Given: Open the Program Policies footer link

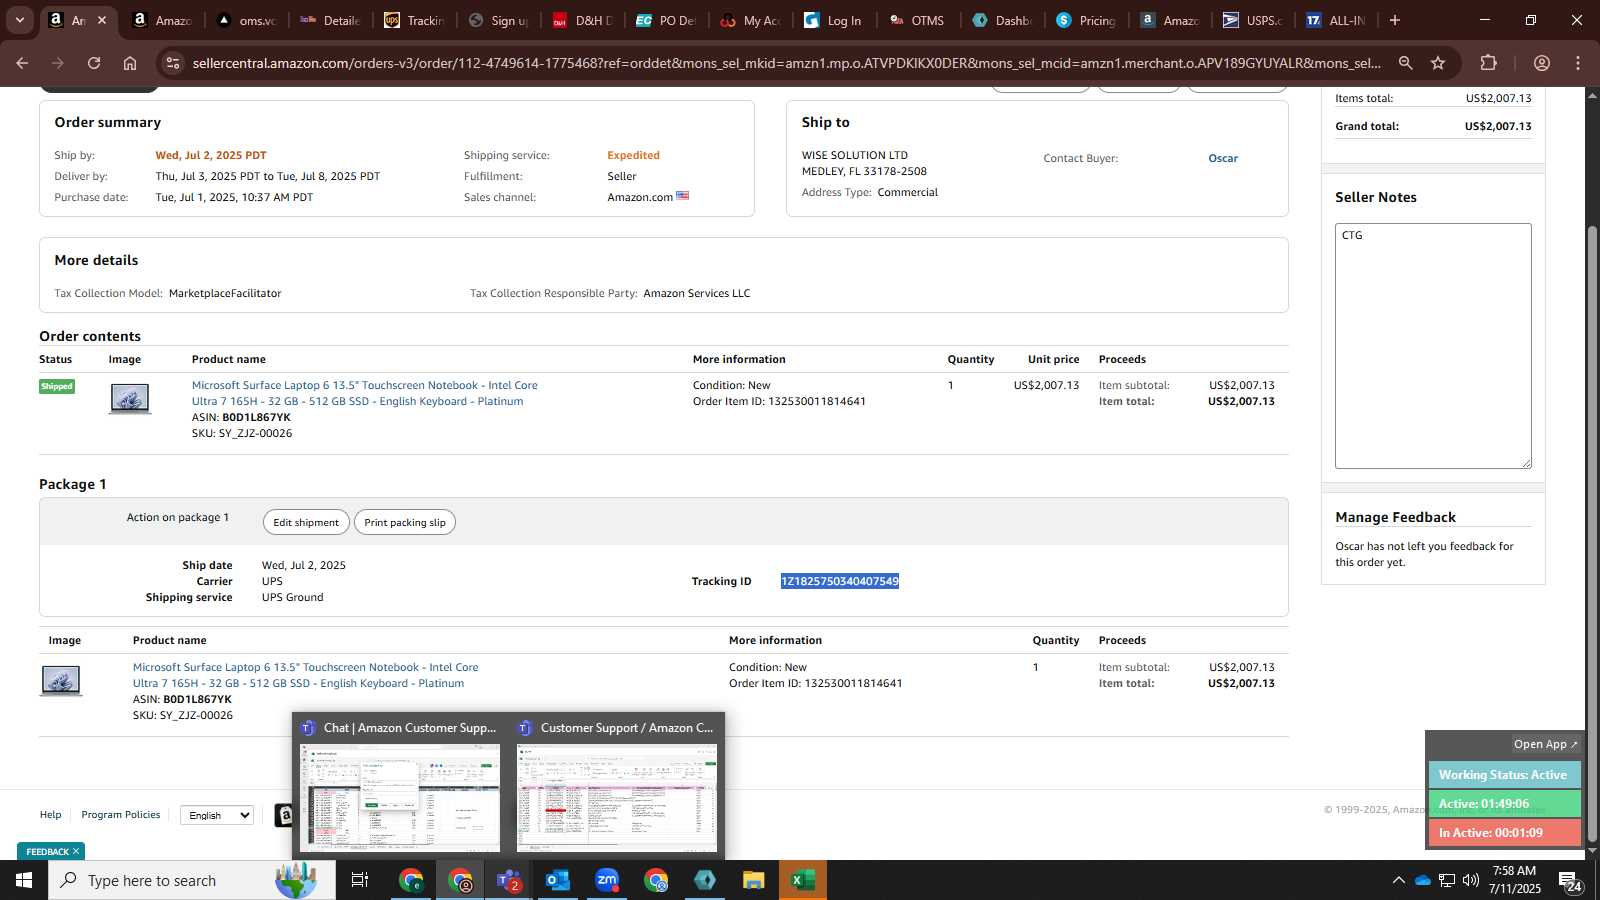Looking at the screenshot, I should [121, 815].
